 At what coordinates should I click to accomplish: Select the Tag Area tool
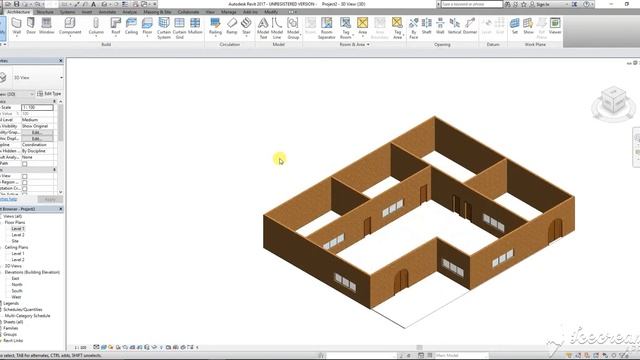click(397, 28)
